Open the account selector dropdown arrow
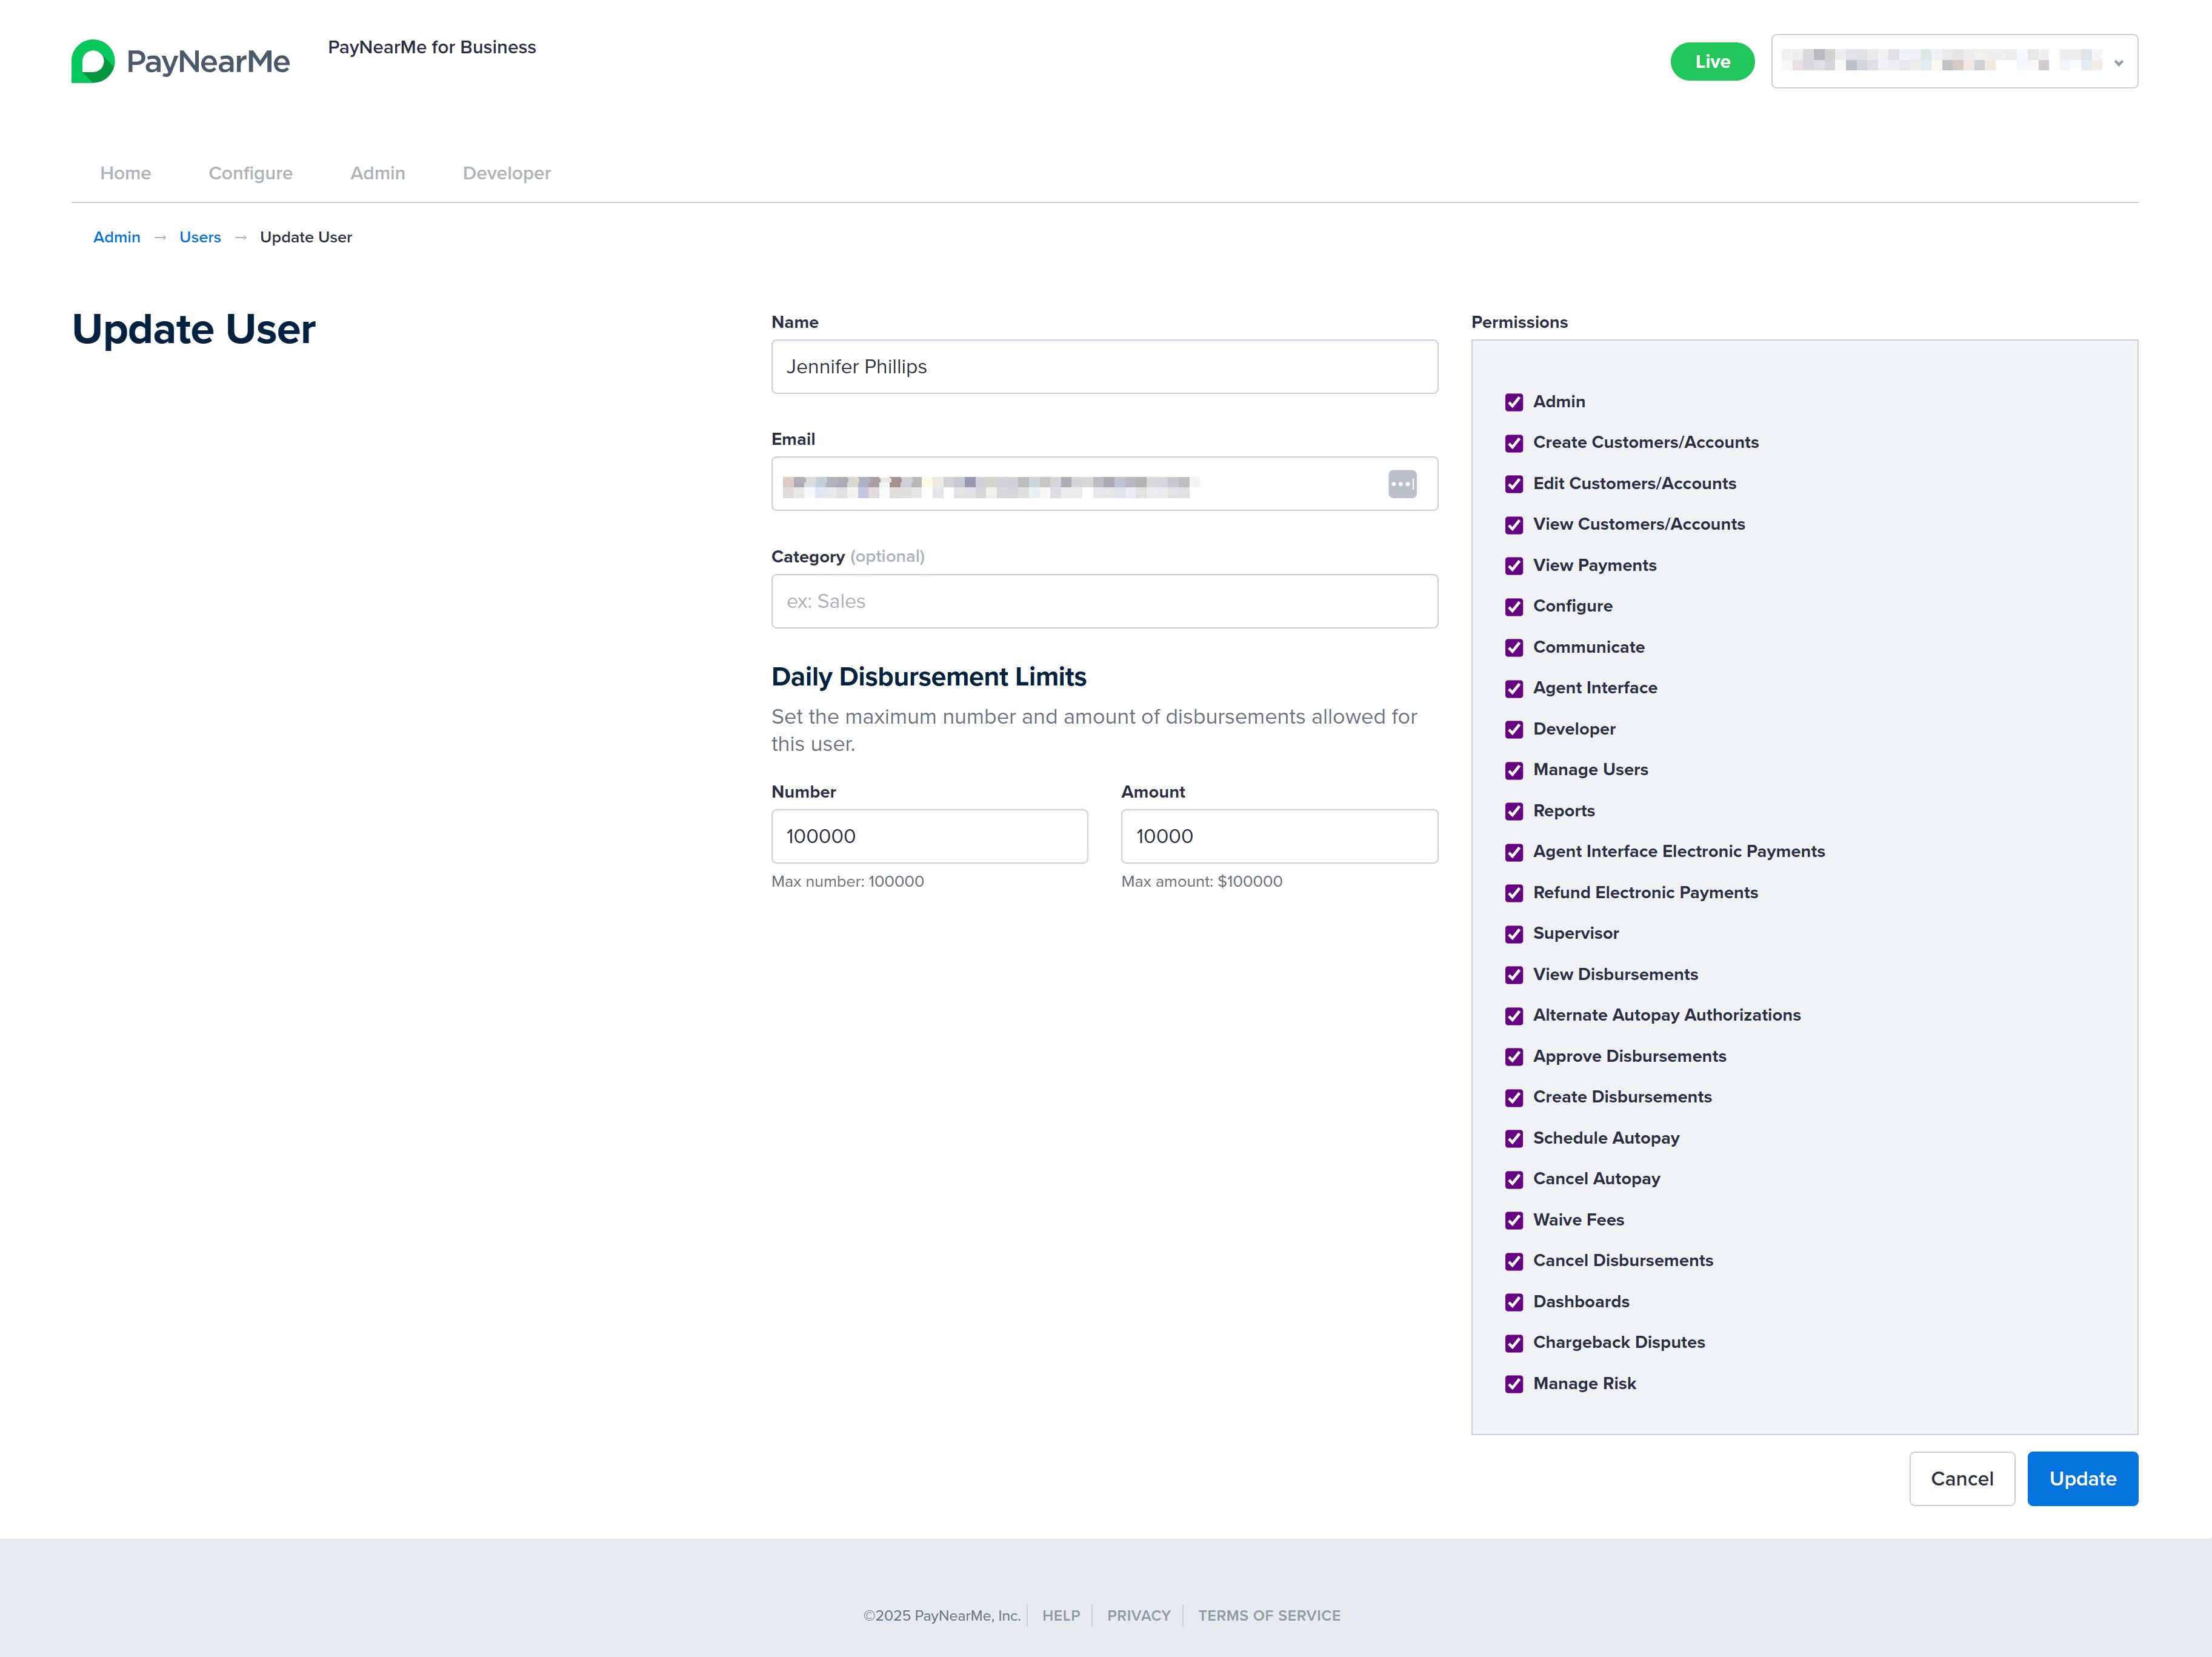Viewport: 2212px width, 1657px height. click(2118, 63)
